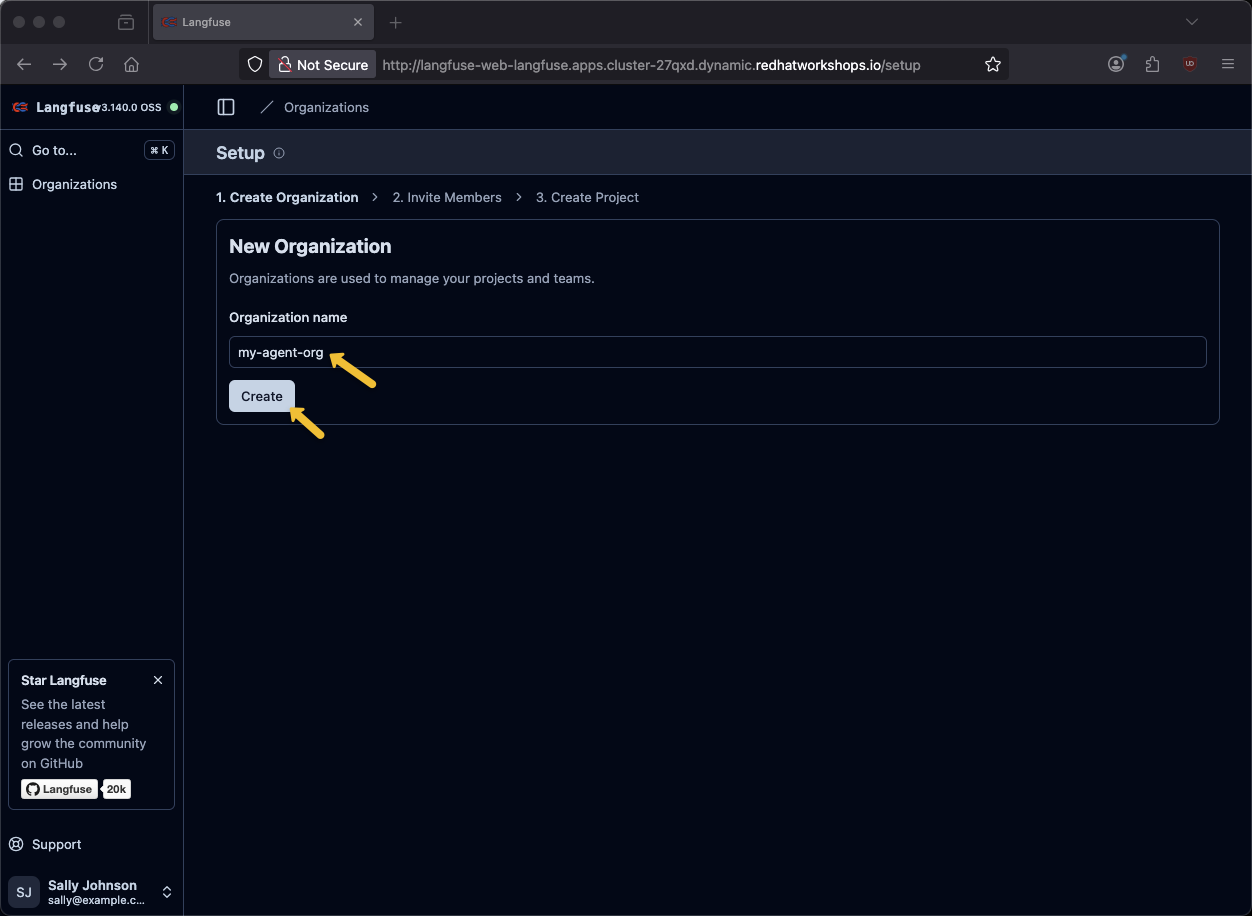Screen dimensions: 1252x916
Task: Open the list all tabs dropdown
Action: [1191, 22]
